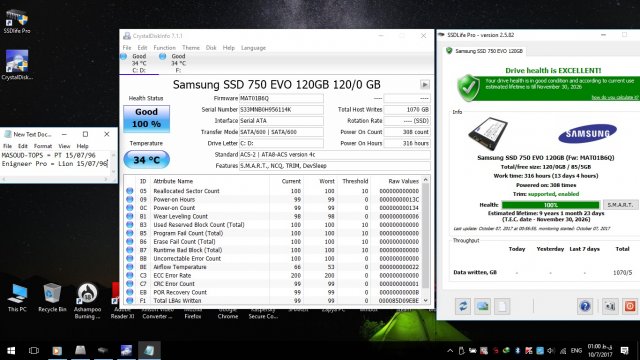Click the Firmware field MAT01B6Q
Image resolution: width=640 pixels, height=360 pixels.
tap(281, 98)
